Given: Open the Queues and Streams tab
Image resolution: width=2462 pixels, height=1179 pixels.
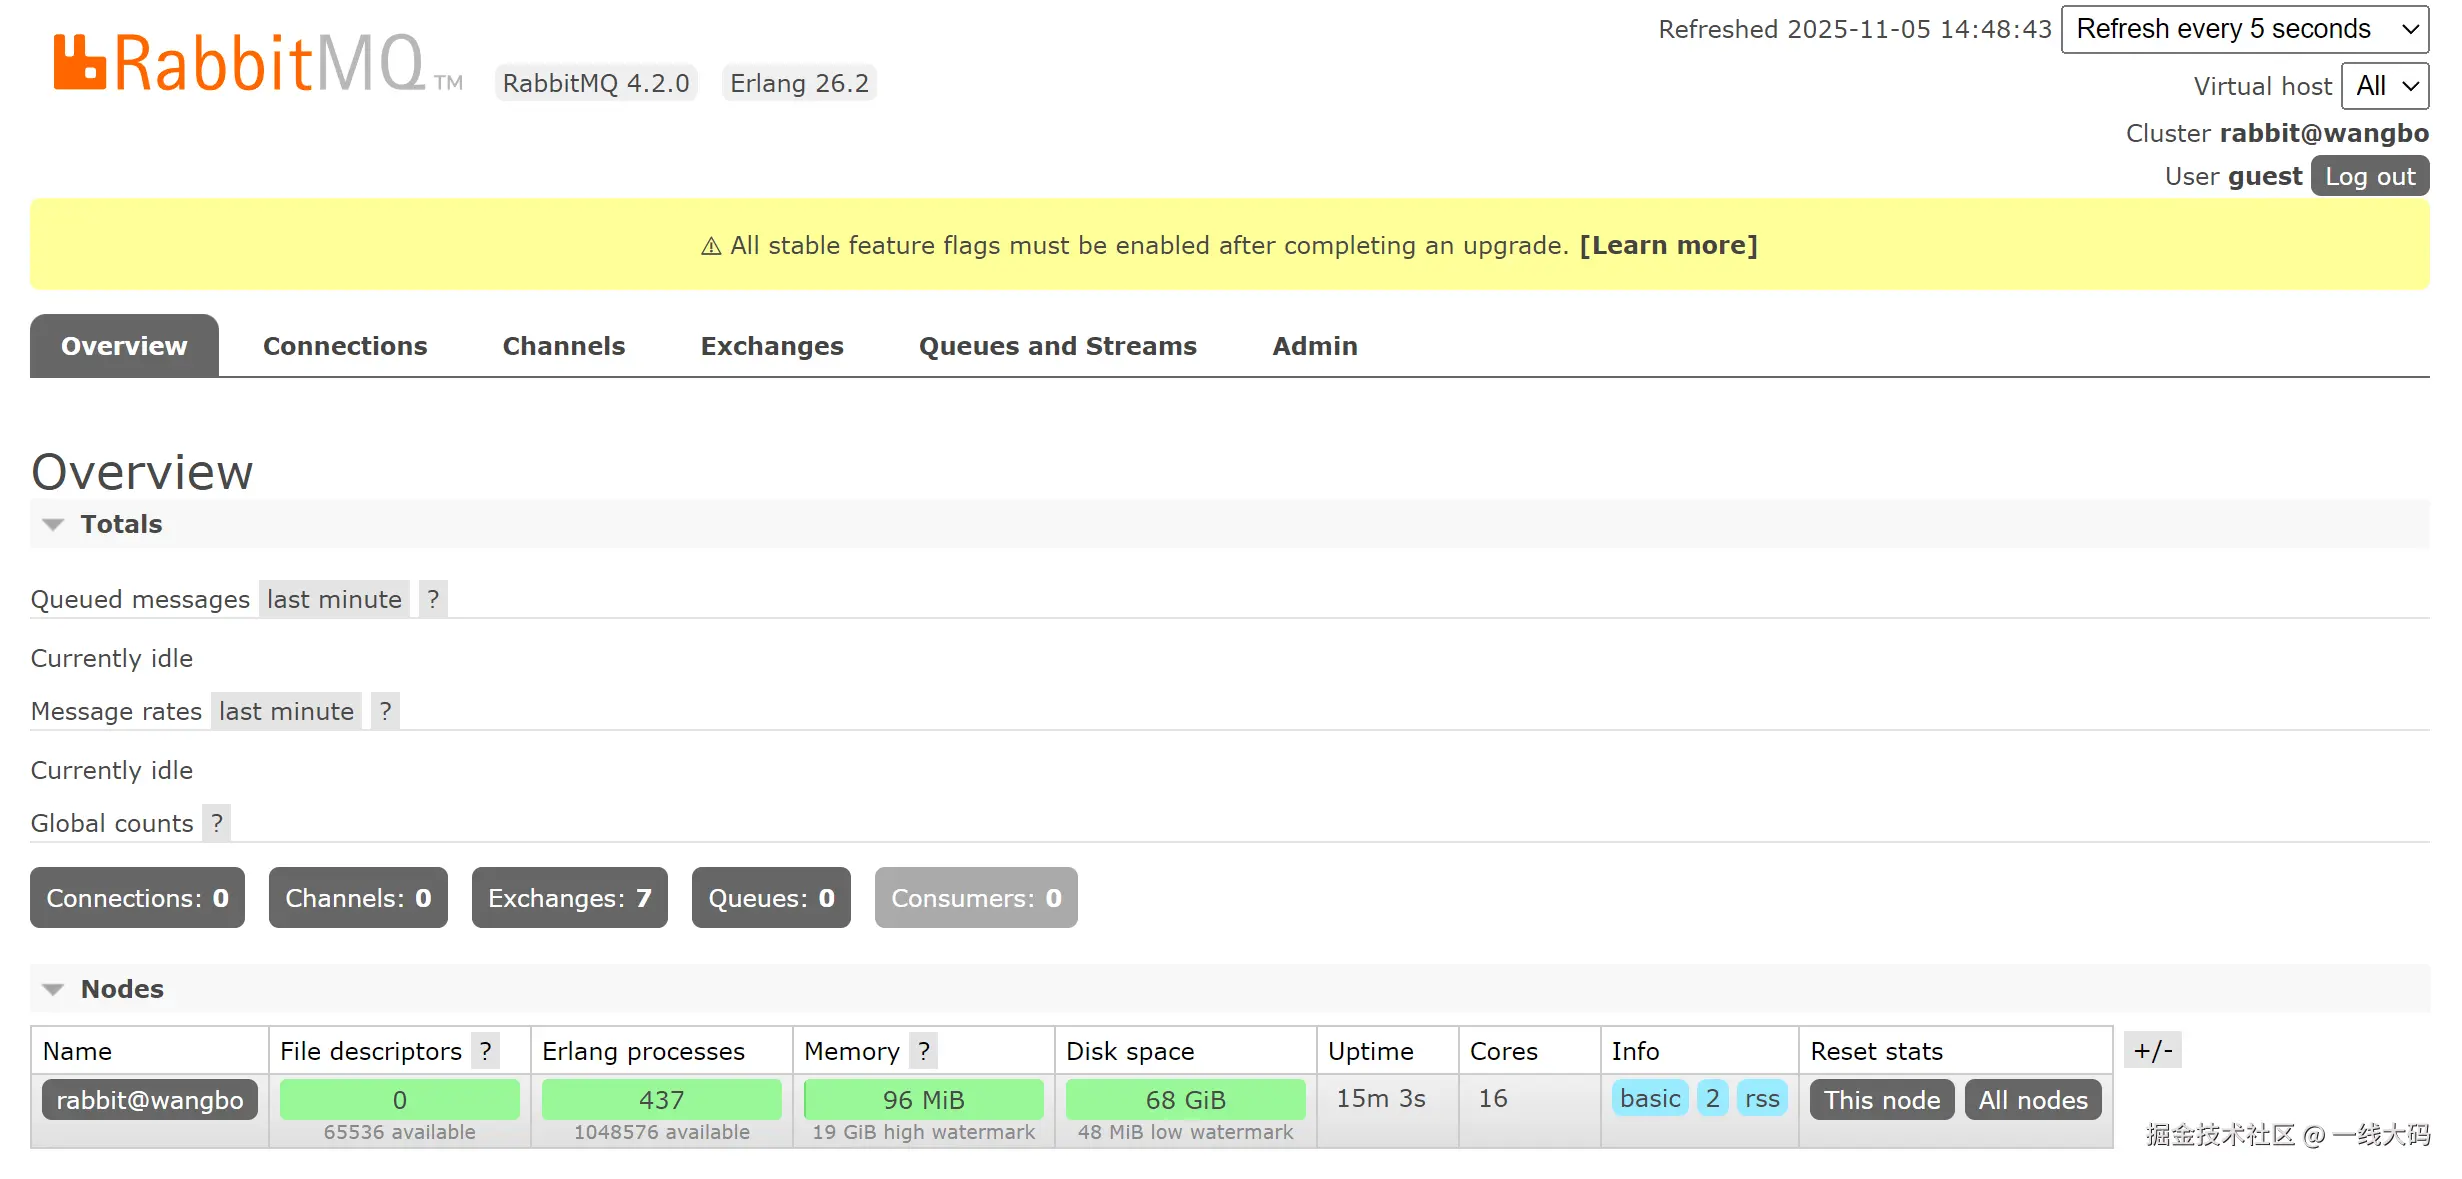Looking at the screenshot, I should pyautogui.click(x=1057, y=346).
